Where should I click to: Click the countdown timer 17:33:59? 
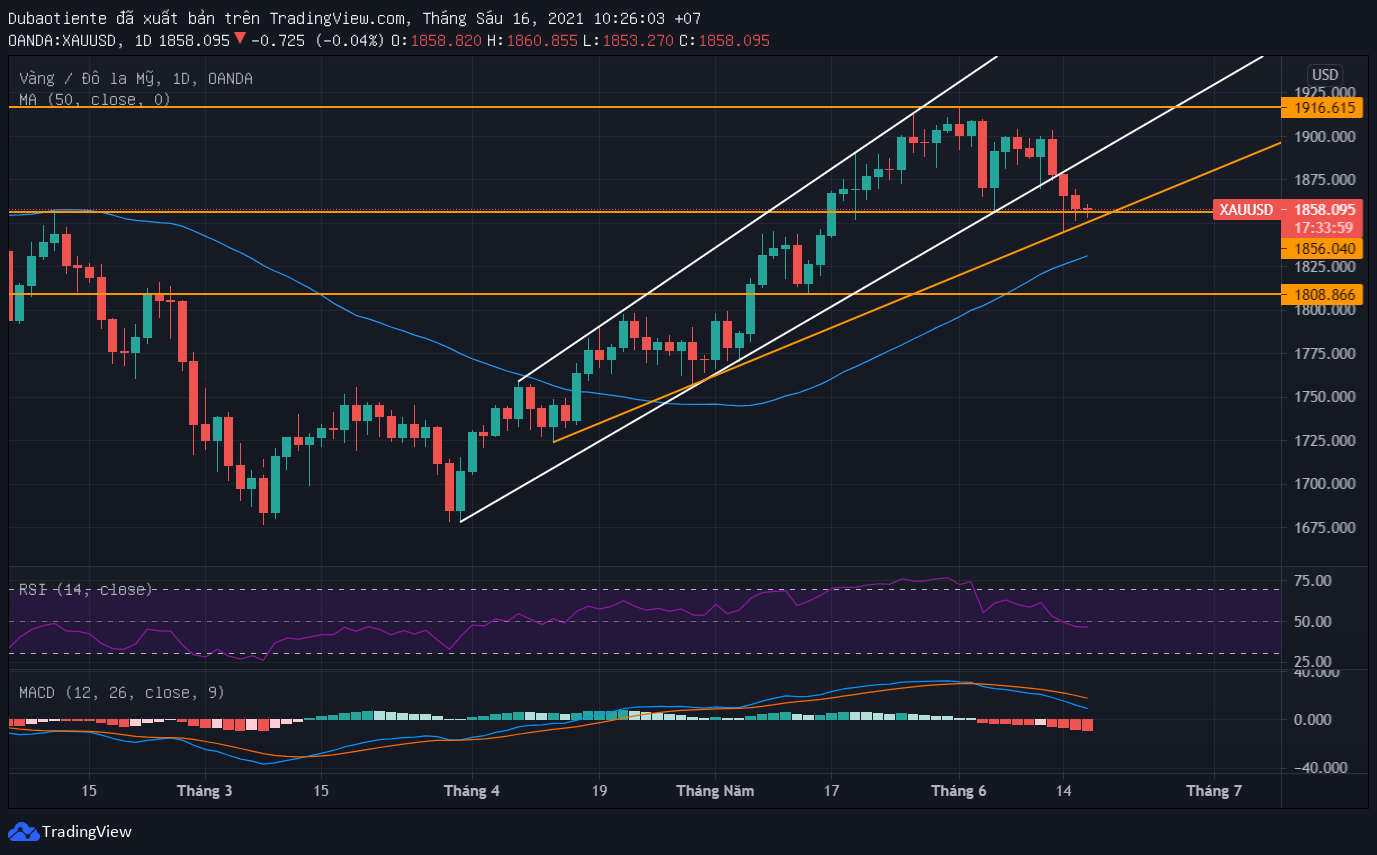click(1322, 227)
